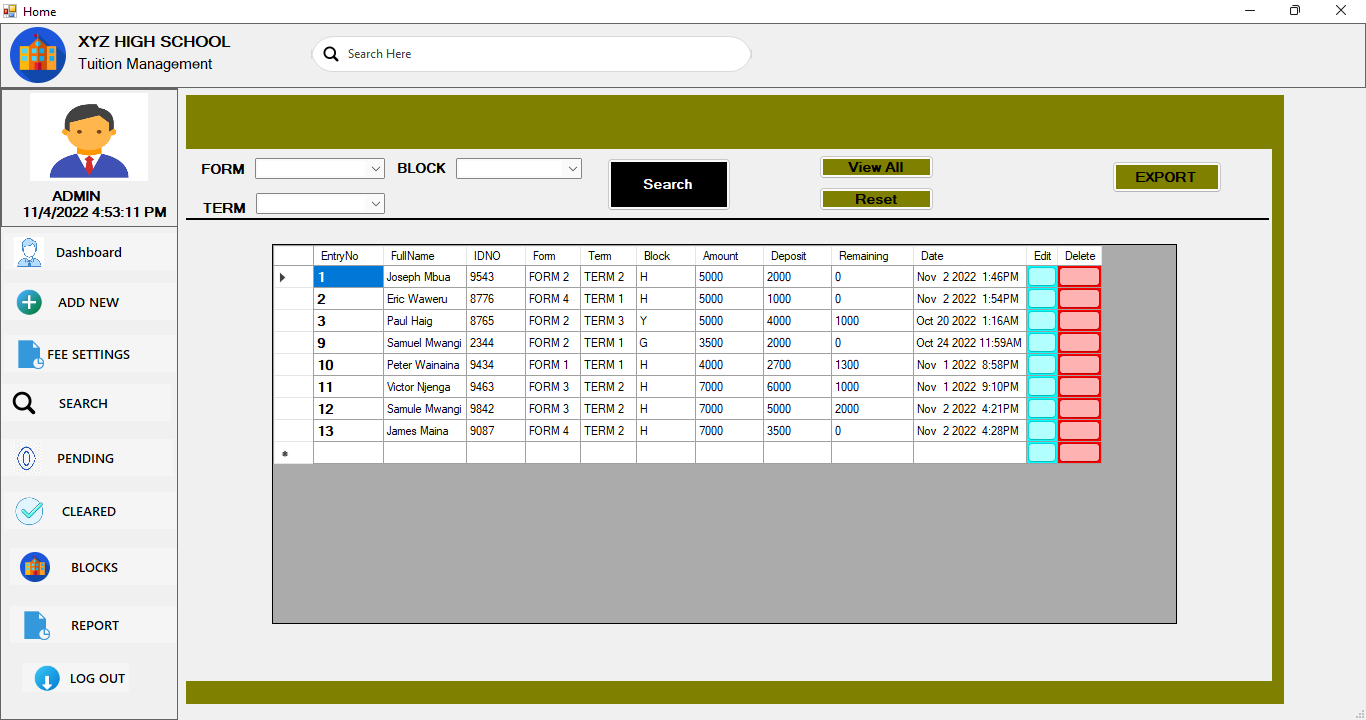Click the View All button
Screen dimensions: 1366x720
(876, 166)
